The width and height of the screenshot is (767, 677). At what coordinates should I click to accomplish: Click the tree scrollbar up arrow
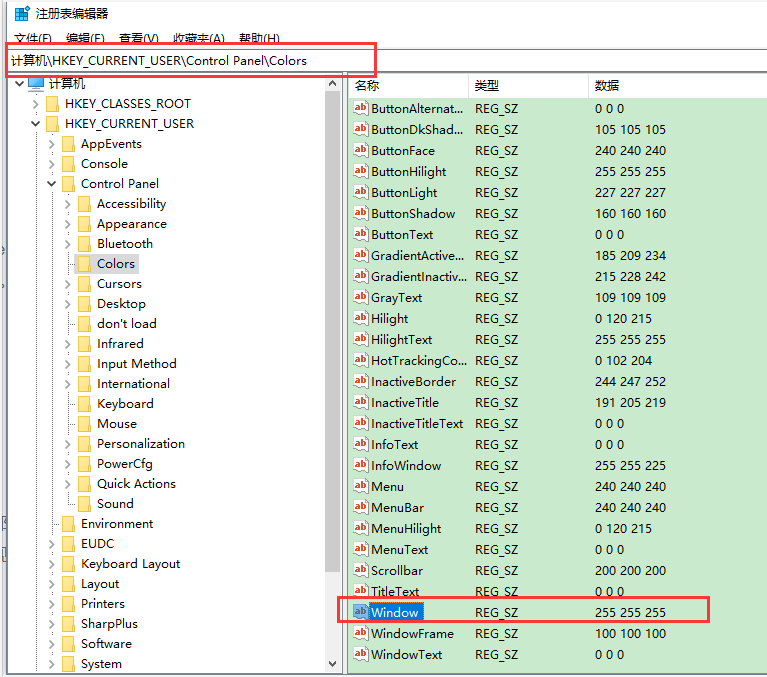coord(333,84)
